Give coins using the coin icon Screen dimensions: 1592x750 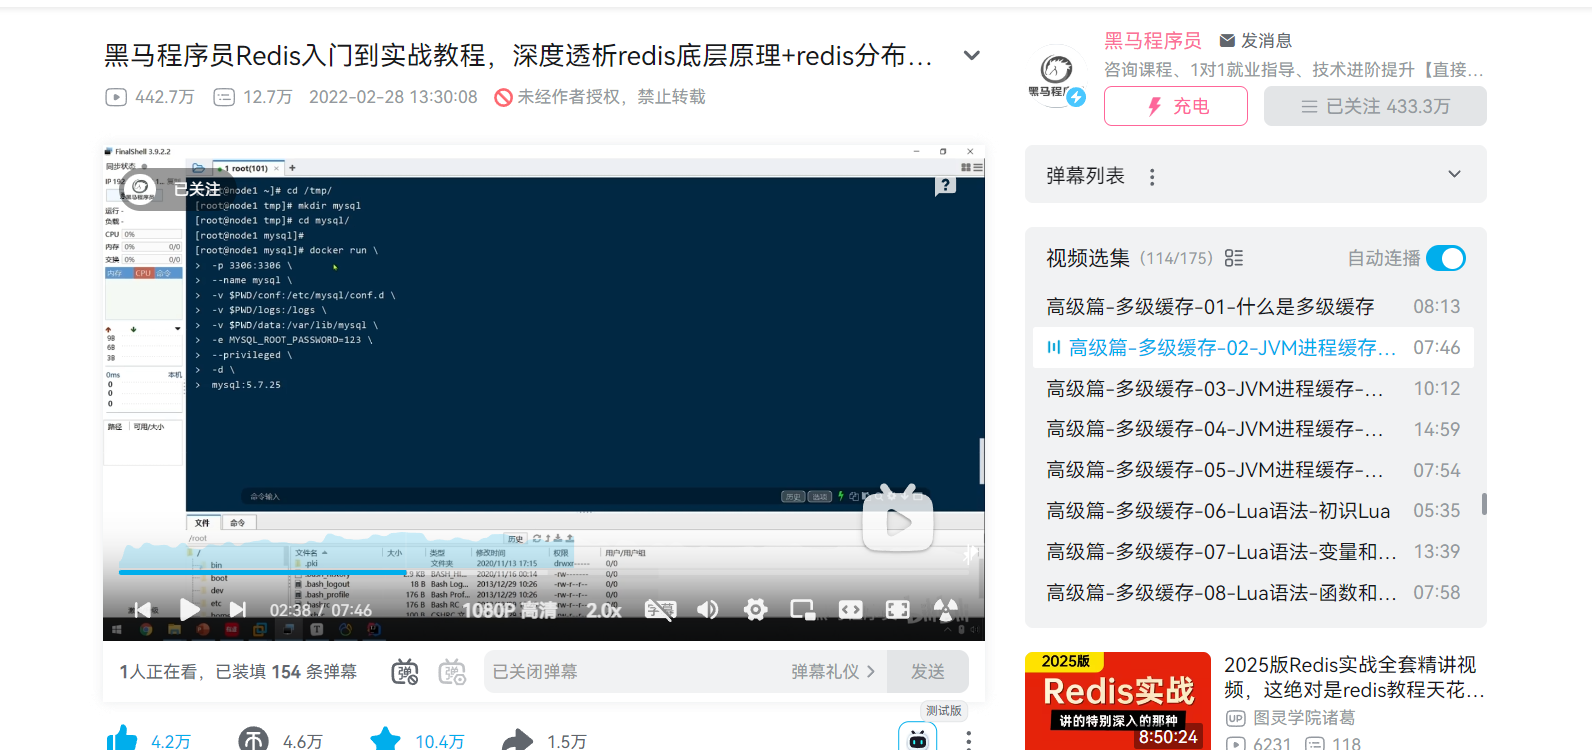click(x=253, y=740)
